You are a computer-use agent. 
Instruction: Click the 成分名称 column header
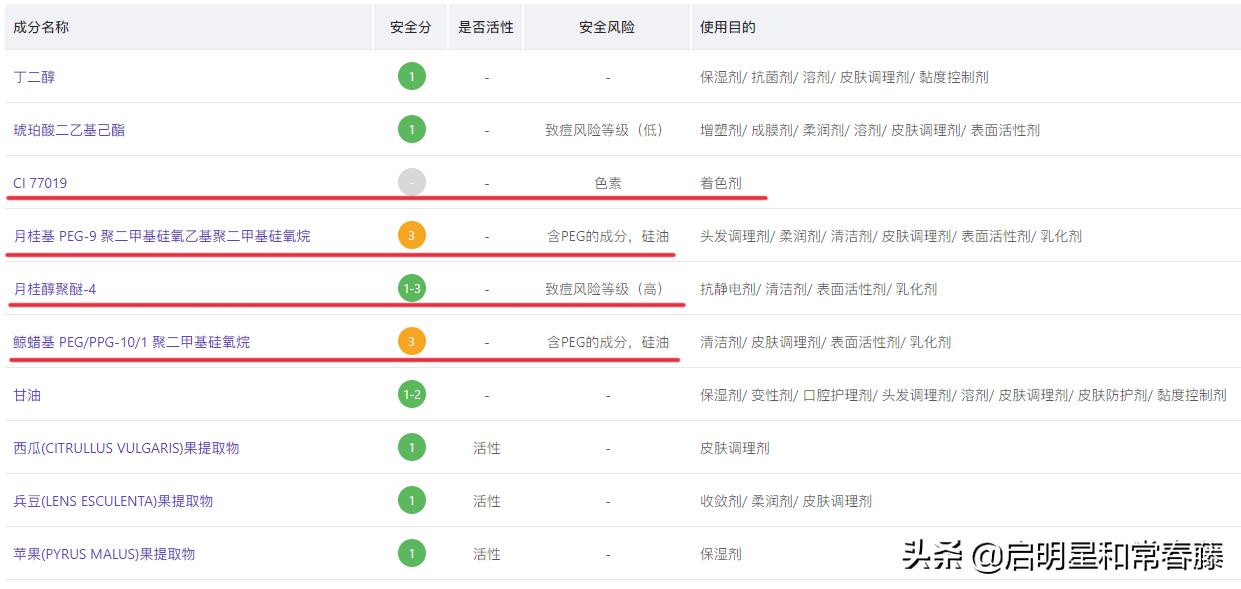41,27
